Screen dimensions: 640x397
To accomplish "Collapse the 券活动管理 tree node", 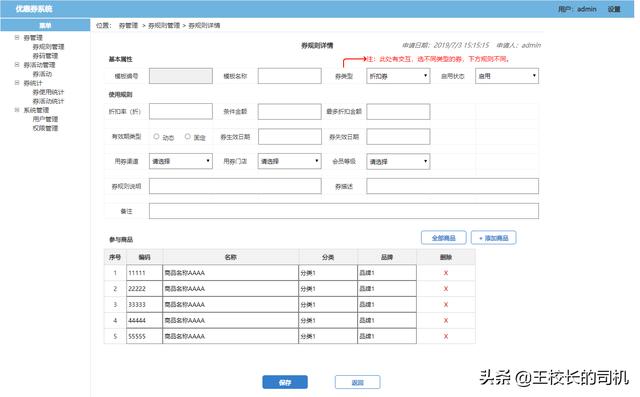I will (17, 64).
